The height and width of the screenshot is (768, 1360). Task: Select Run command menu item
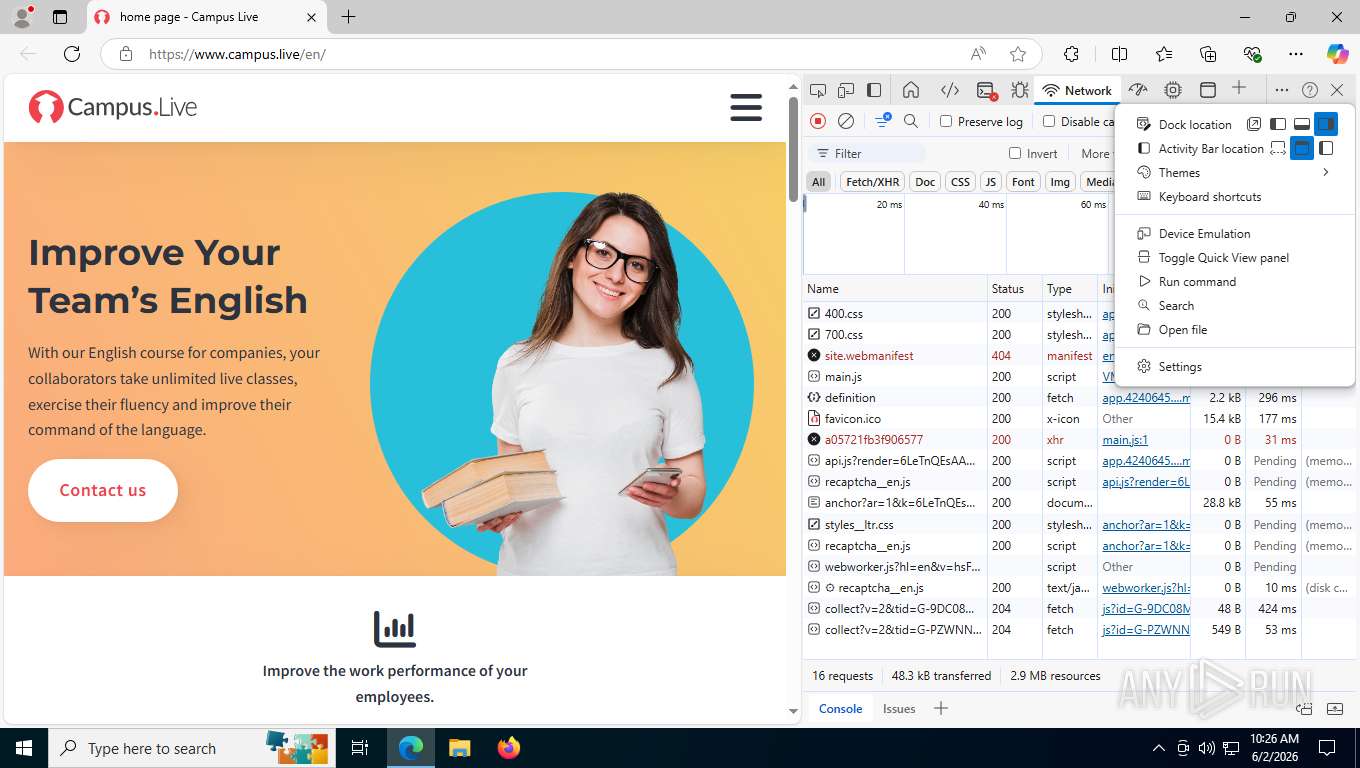tap(1235, 281)
